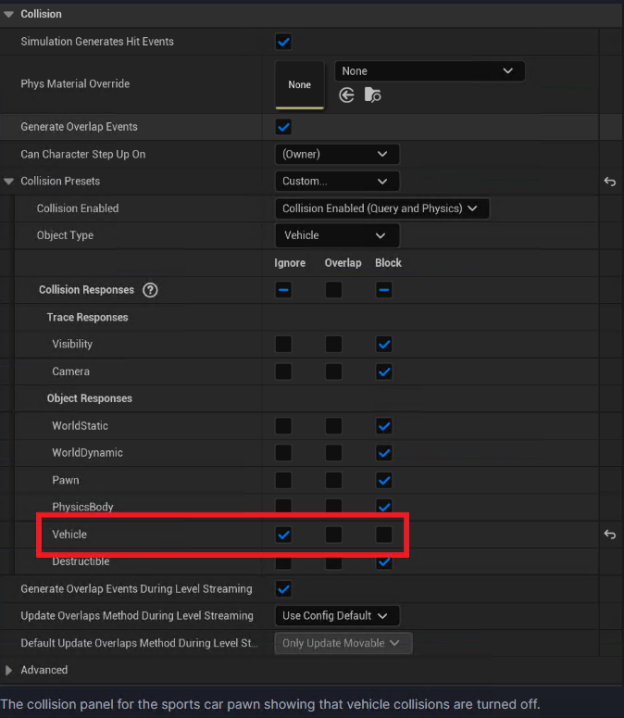Image resolution: width=624 pixels, height=718 pixels.
Task: Reset Collision Presets to default
Action: [x=610, y=181]
